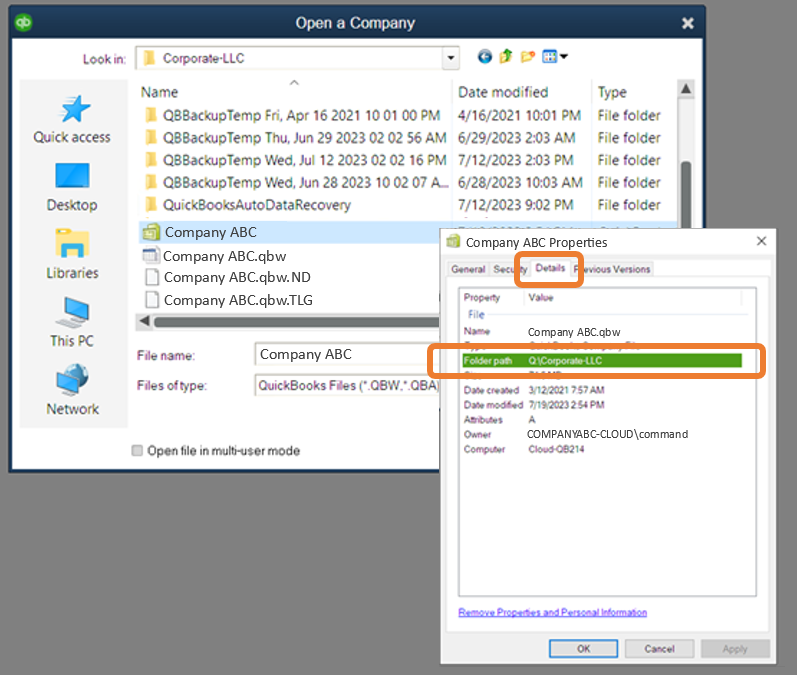
Task: Sort file list by Name column
Action: coord(159,92)
